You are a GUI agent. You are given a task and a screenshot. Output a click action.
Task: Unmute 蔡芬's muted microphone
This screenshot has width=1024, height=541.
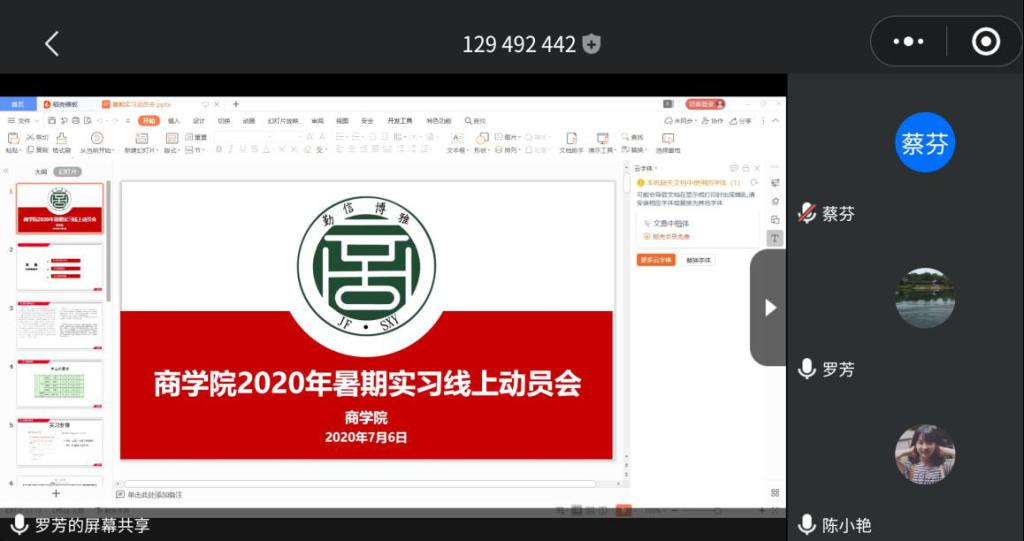click(807, 213)
